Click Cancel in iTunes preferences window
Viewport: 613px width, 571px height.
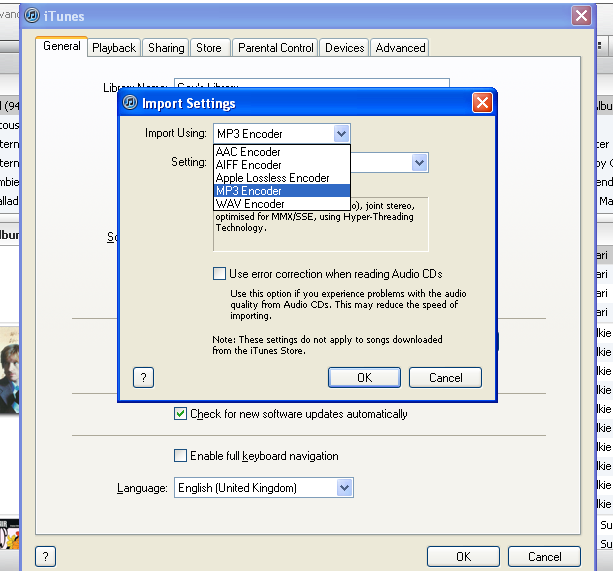pos(544,556)
